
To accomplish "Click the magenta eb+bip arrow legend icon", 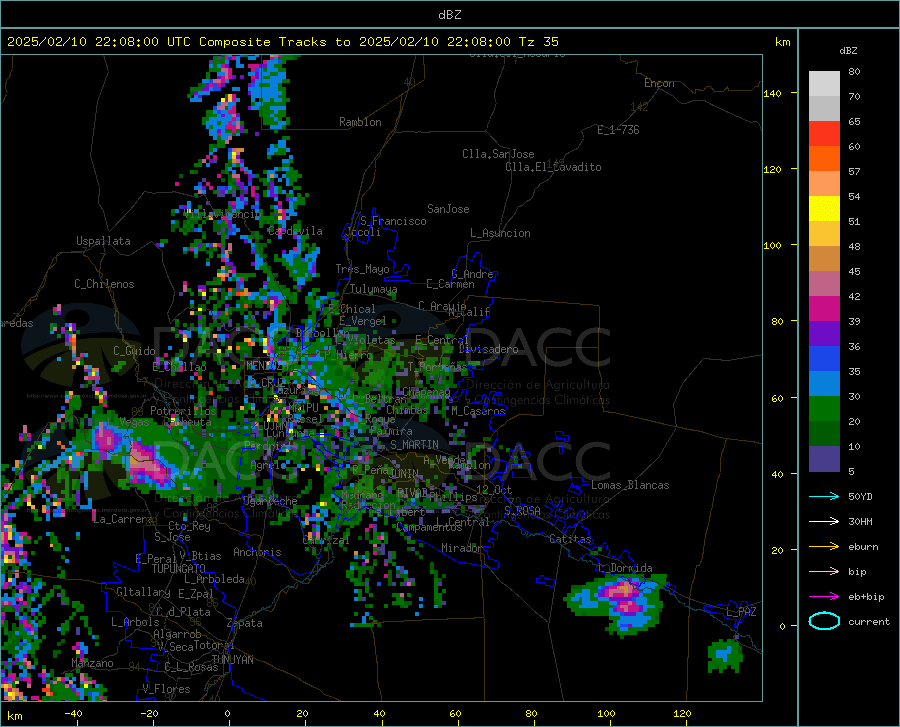I will [x=824, y=596].
